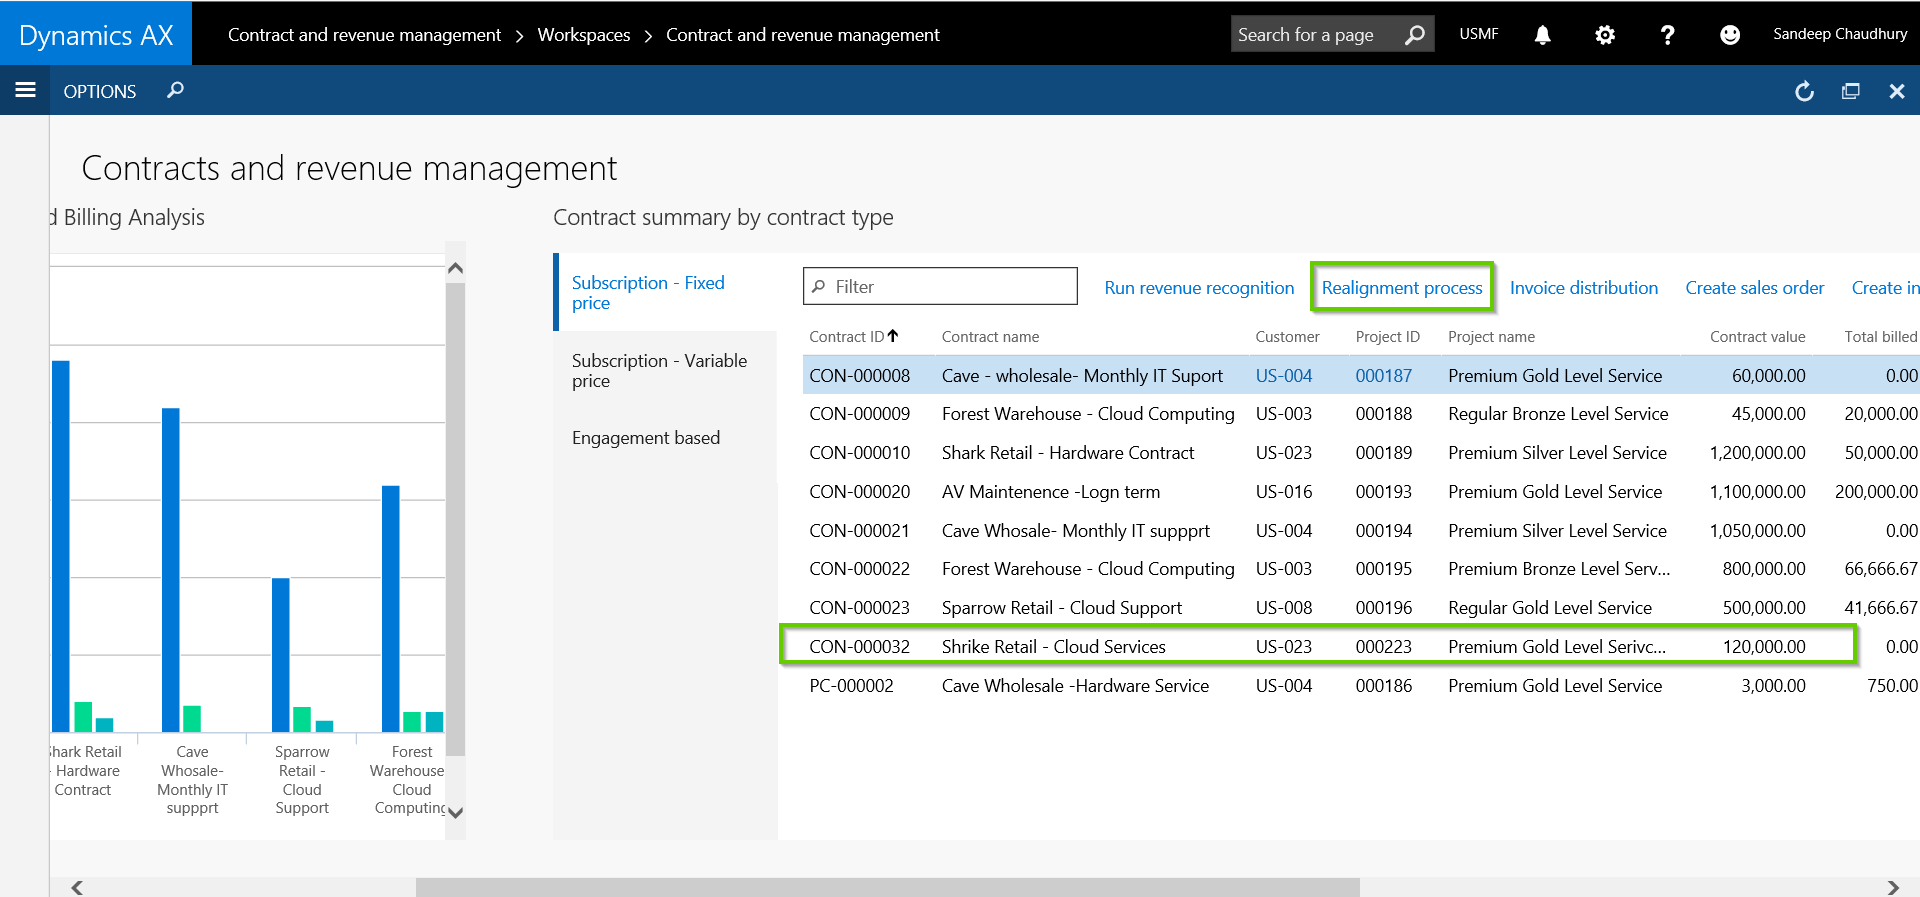Select row CON-000020
The height and width of the screenshot is (897, 1920).
(1360, 492)
